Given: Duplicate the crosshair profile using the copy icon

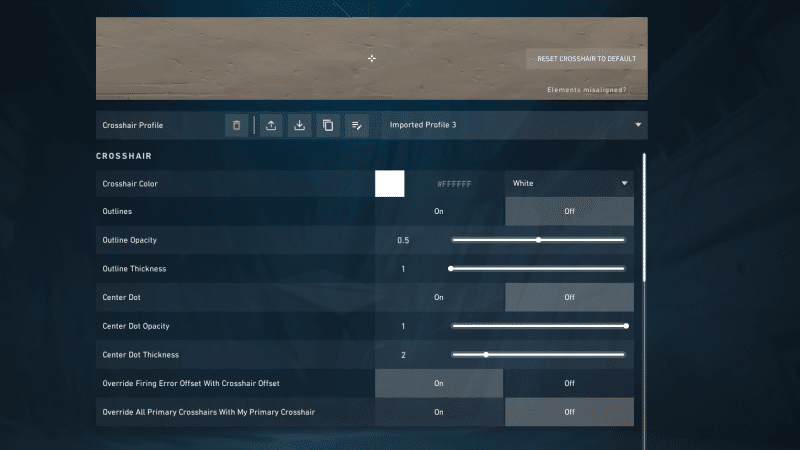Looking at the screenshot, I should pyautogui.click(x=327, y=126).
